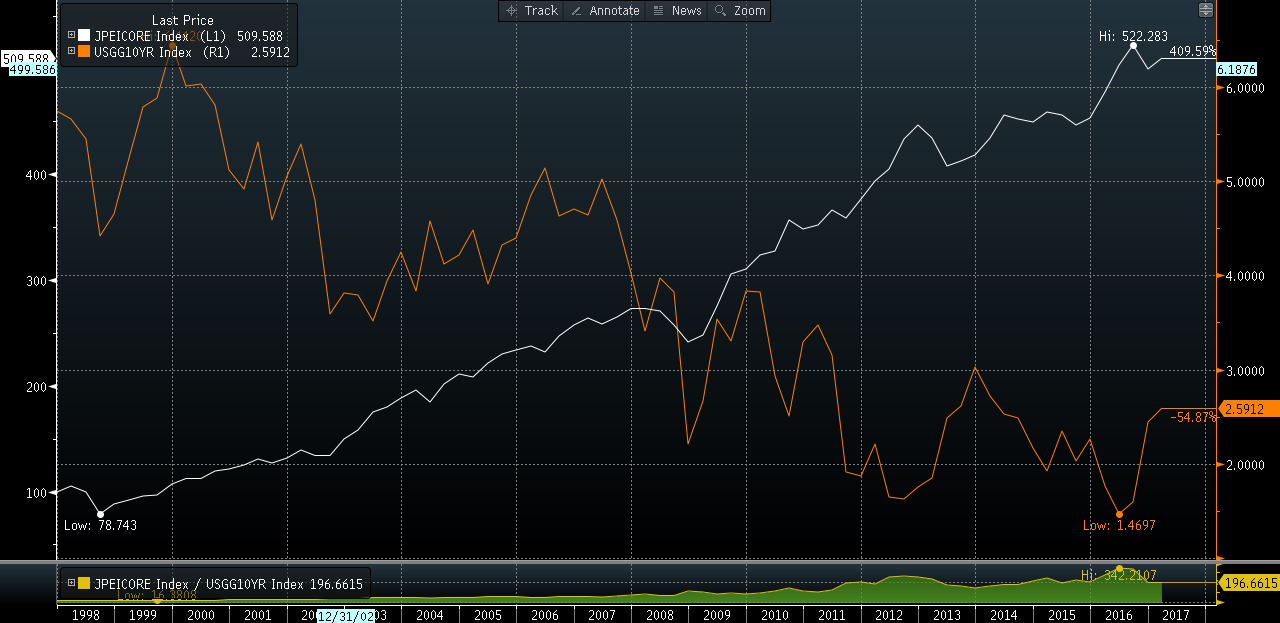Click the 196.6615 ratio axis tag

click(x=1249, y=583)
